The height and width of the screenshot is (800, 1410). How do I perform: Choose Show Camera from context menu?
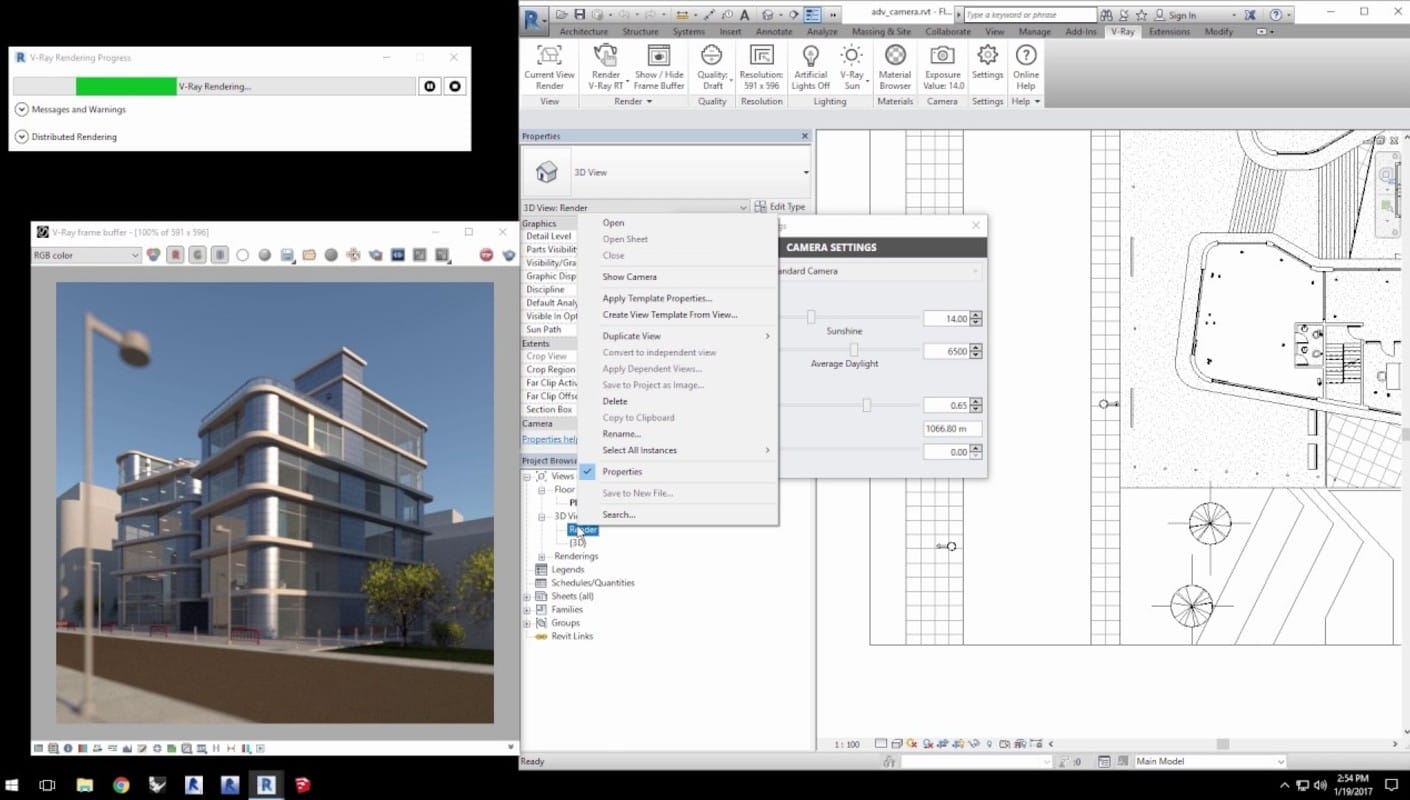pyautogui.click(x=629, y=277)
